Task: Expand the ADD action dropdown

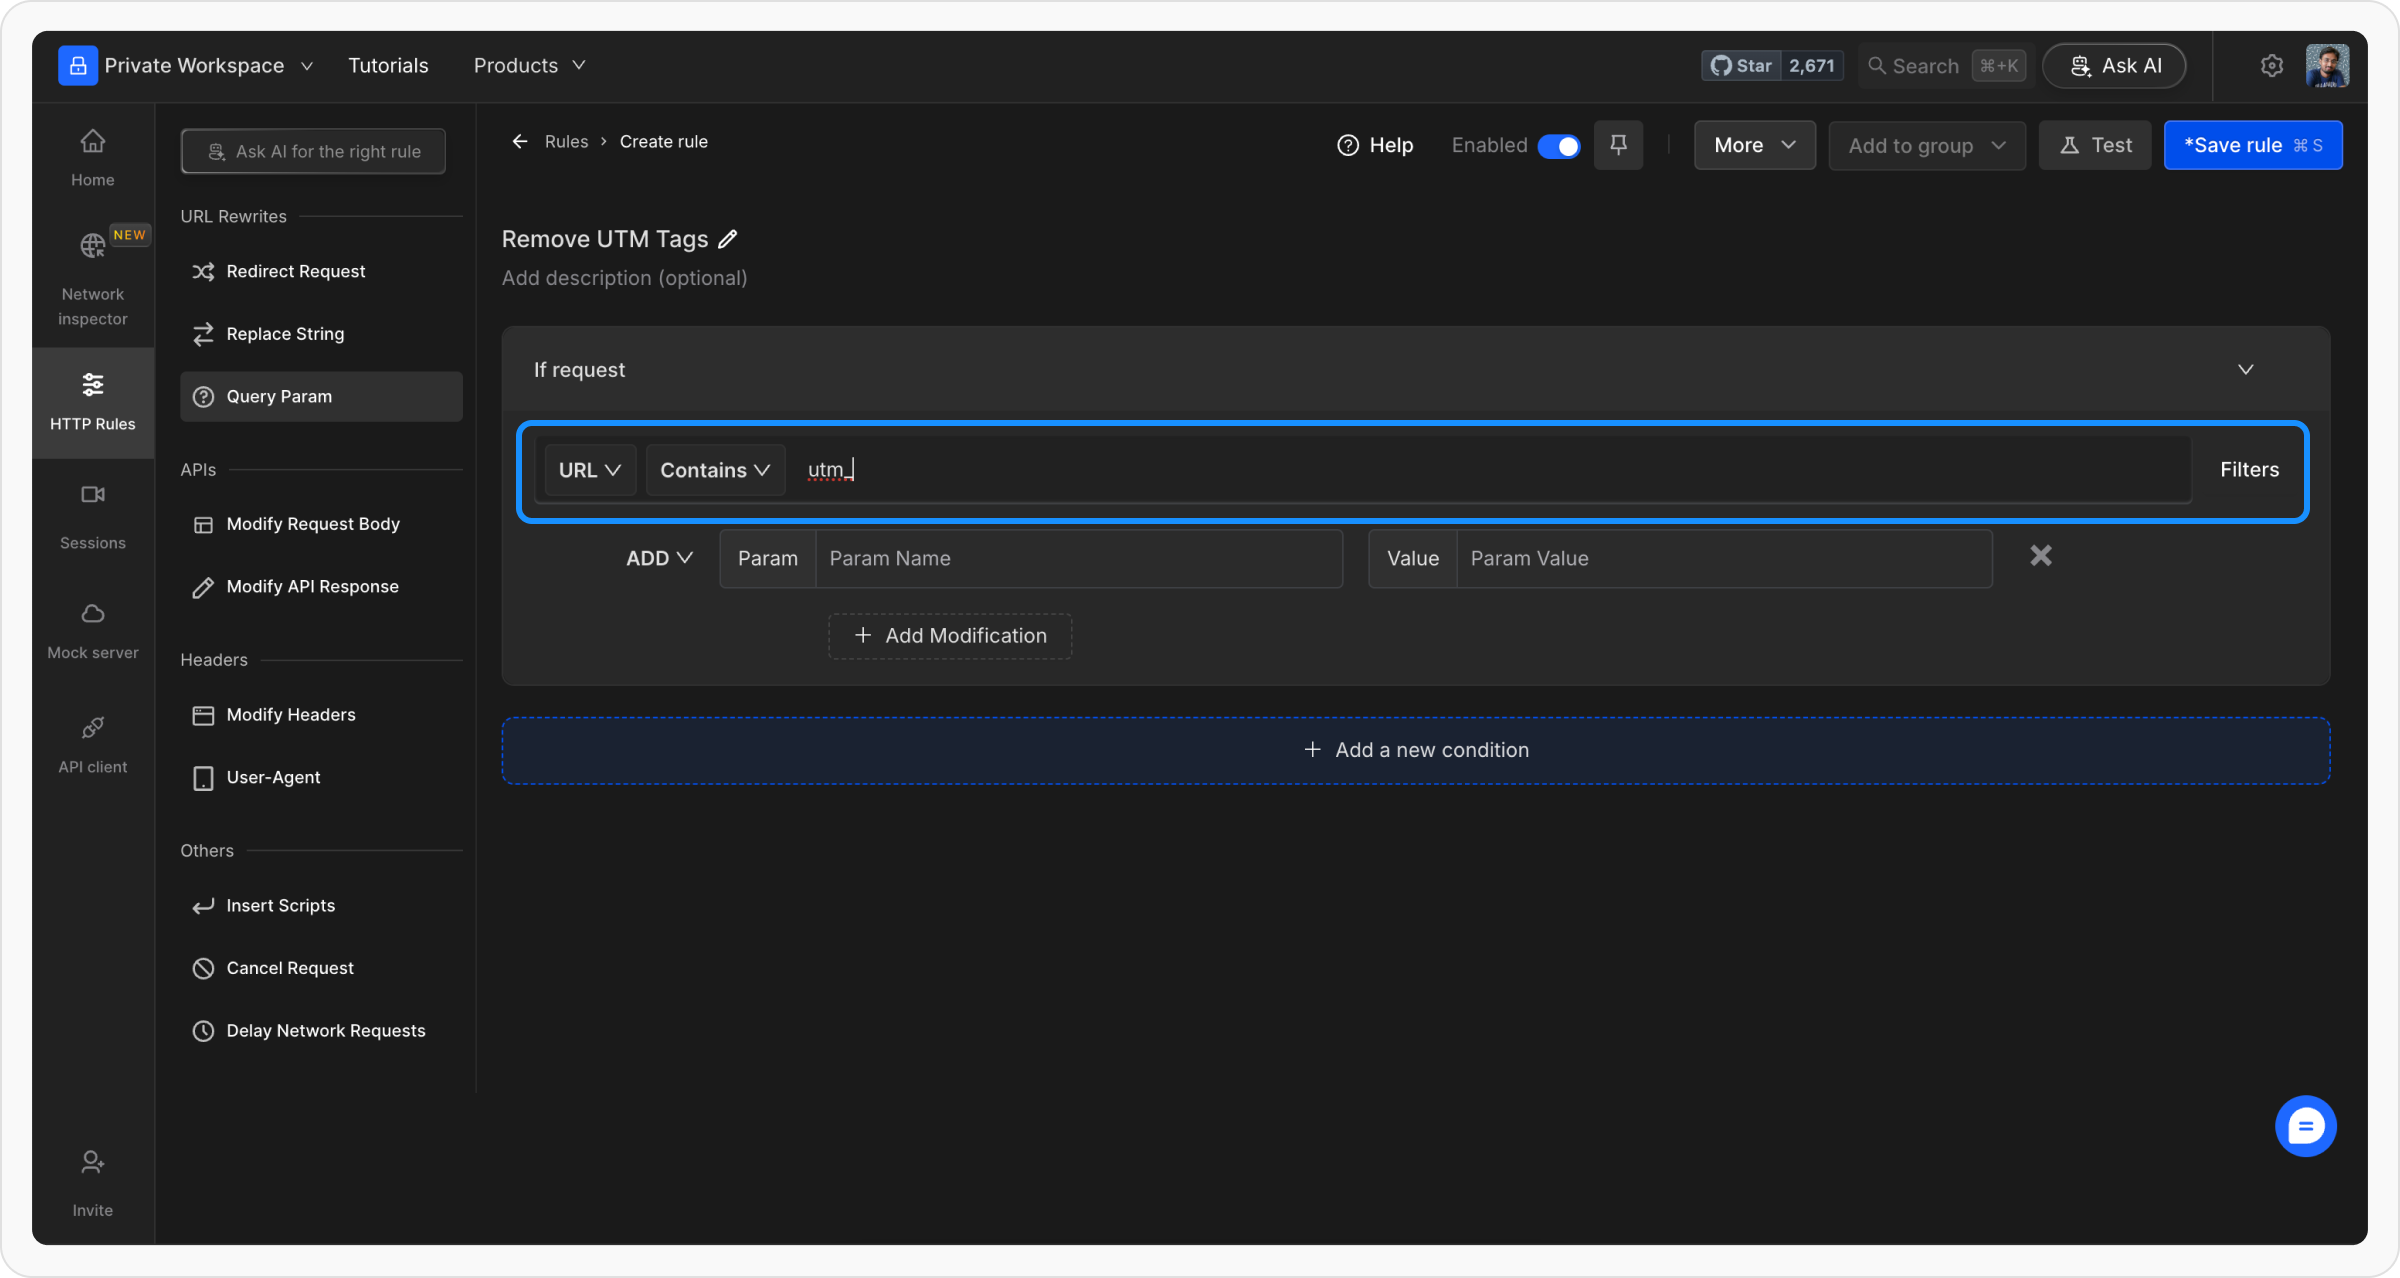Action: point(659,558)
